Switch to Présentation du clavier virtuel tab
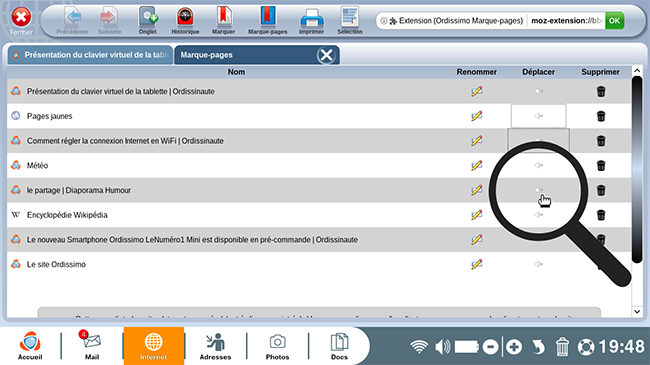Screen dimensions: 650x365 (x=90, y=55)
